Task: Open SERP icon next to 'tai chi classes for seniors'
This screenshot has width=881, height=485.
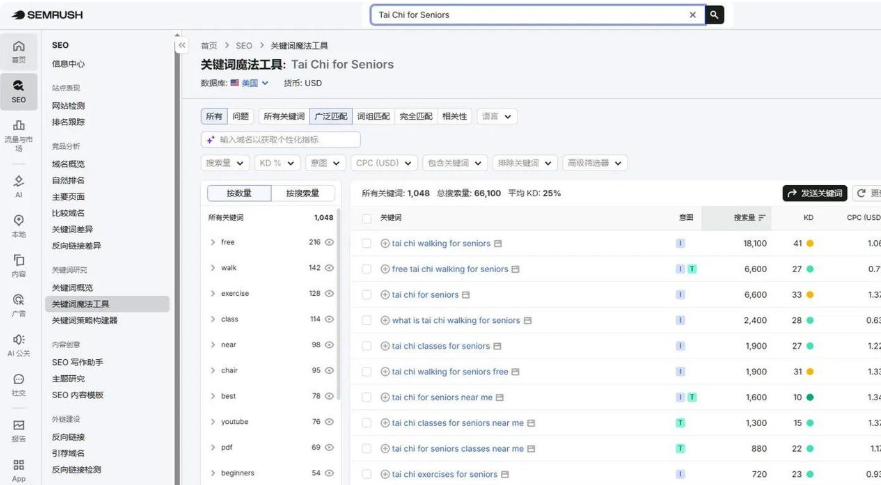Action: (x=497, y=346)
